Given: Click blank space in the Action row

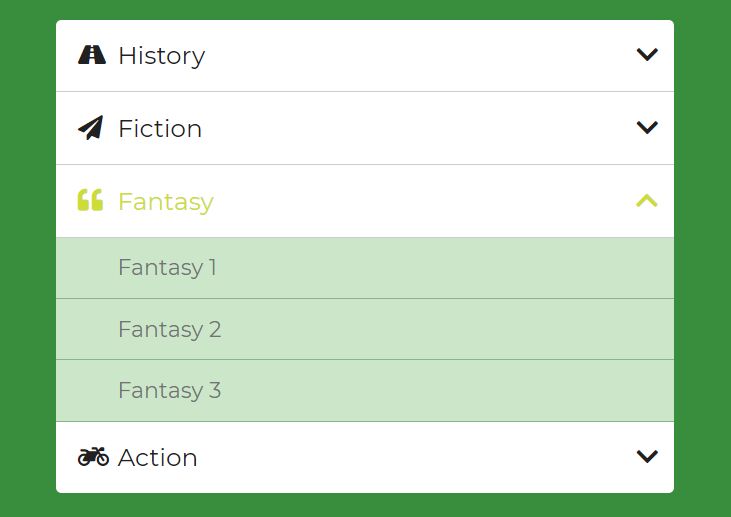Looking at the screenshot, I should click(420, 457).
